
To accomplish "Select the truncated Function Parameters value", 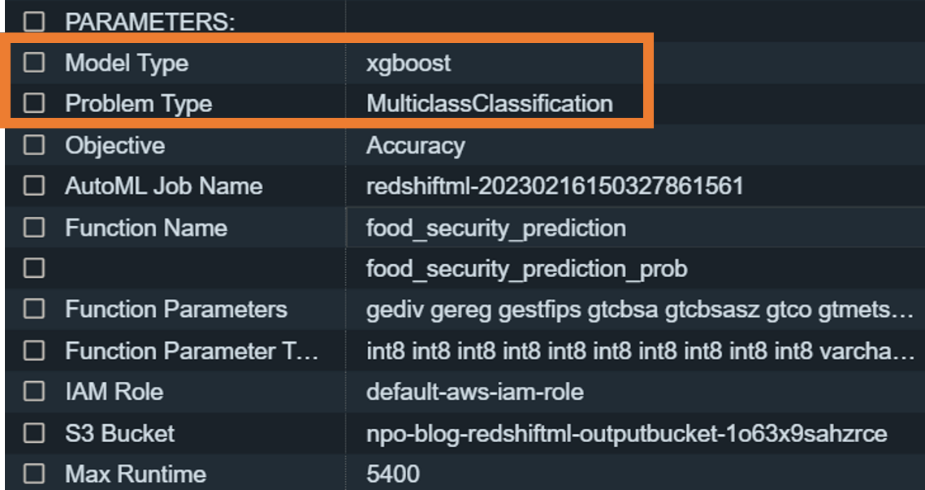I will [639, 310].
